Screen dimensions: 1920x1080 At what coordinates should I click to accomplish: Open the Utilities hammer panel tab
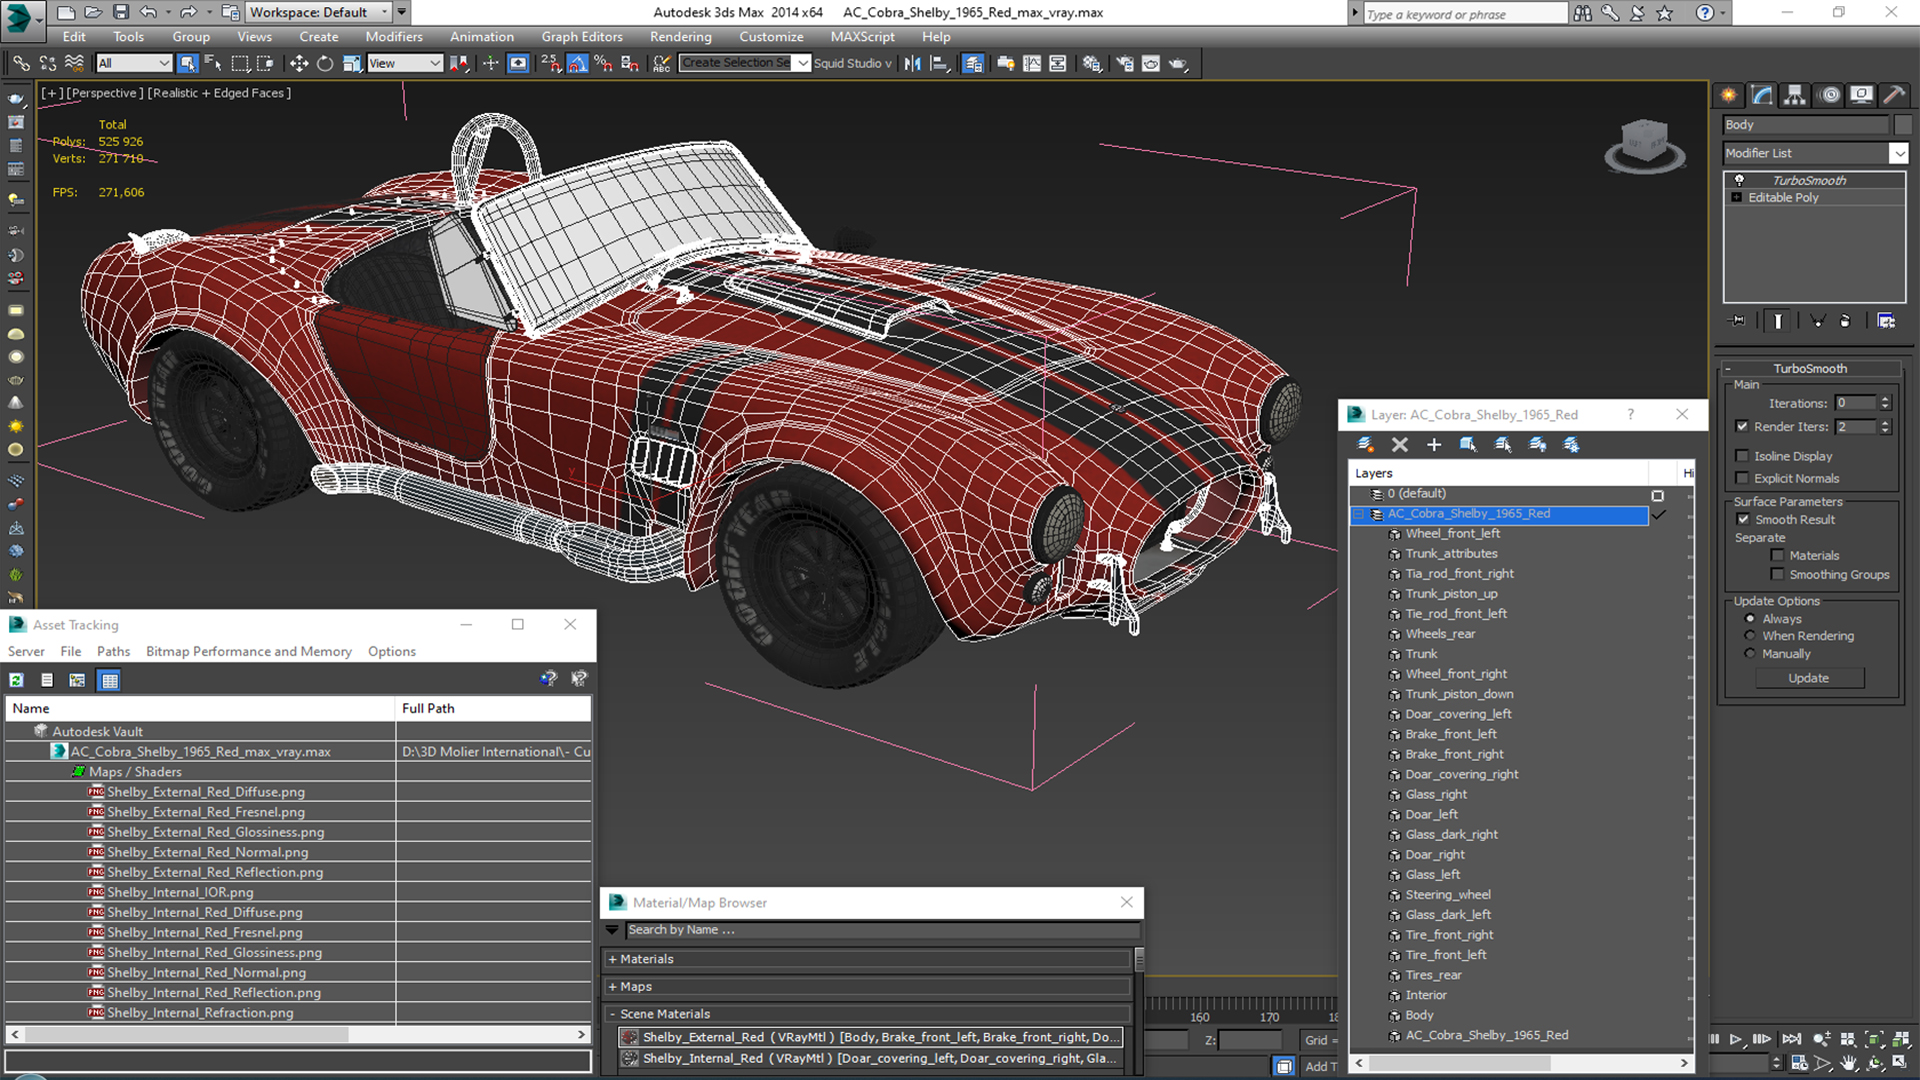pos(1894,95)
